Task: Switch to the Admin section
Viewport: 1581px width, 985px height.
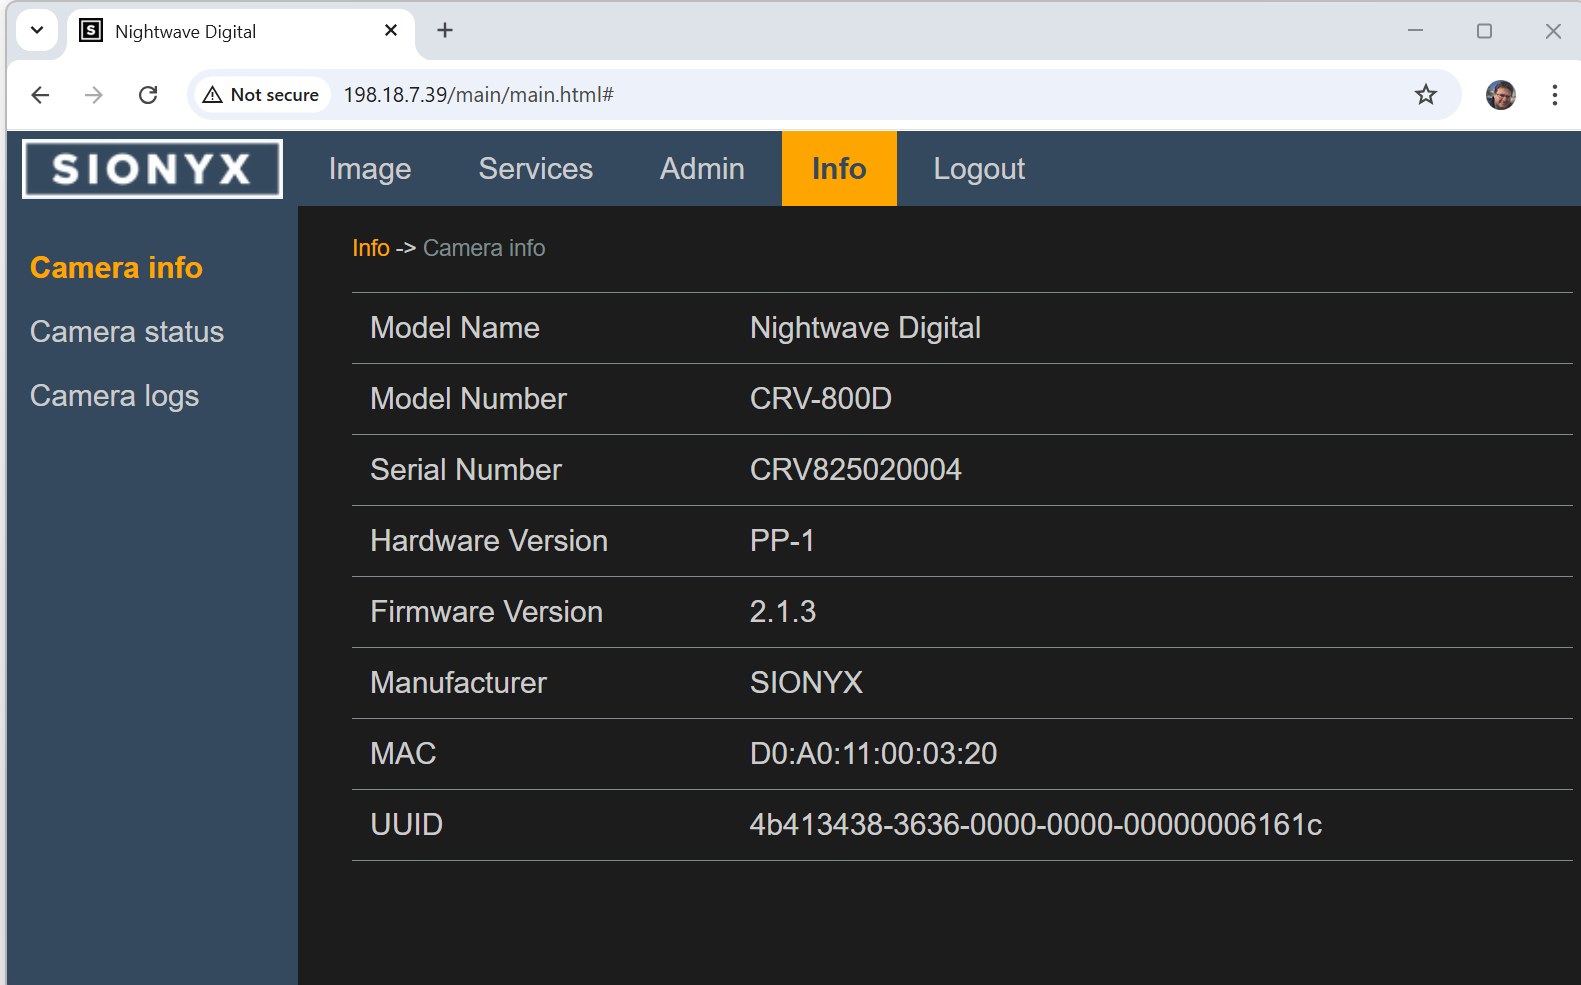Action: point(702,169)
